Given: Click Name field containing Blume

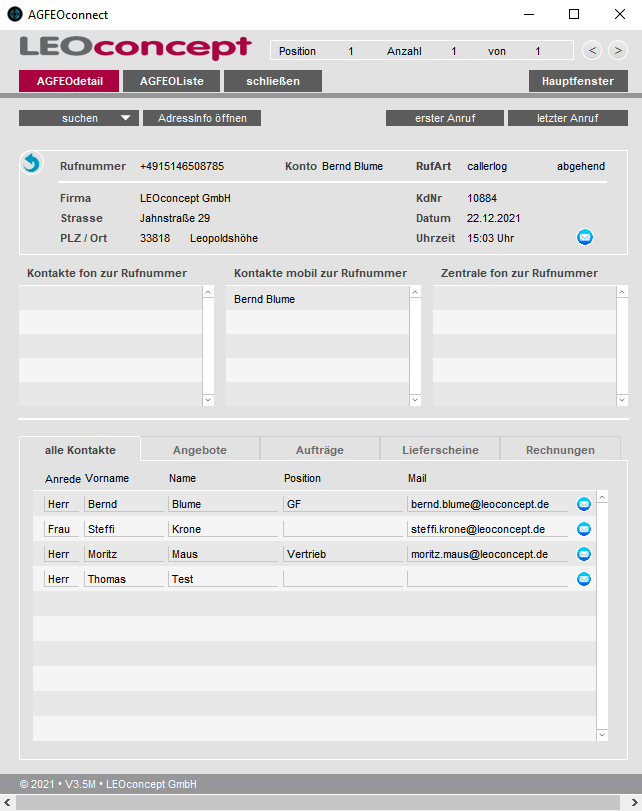Looking at the screenshot, I should point(223,504).
